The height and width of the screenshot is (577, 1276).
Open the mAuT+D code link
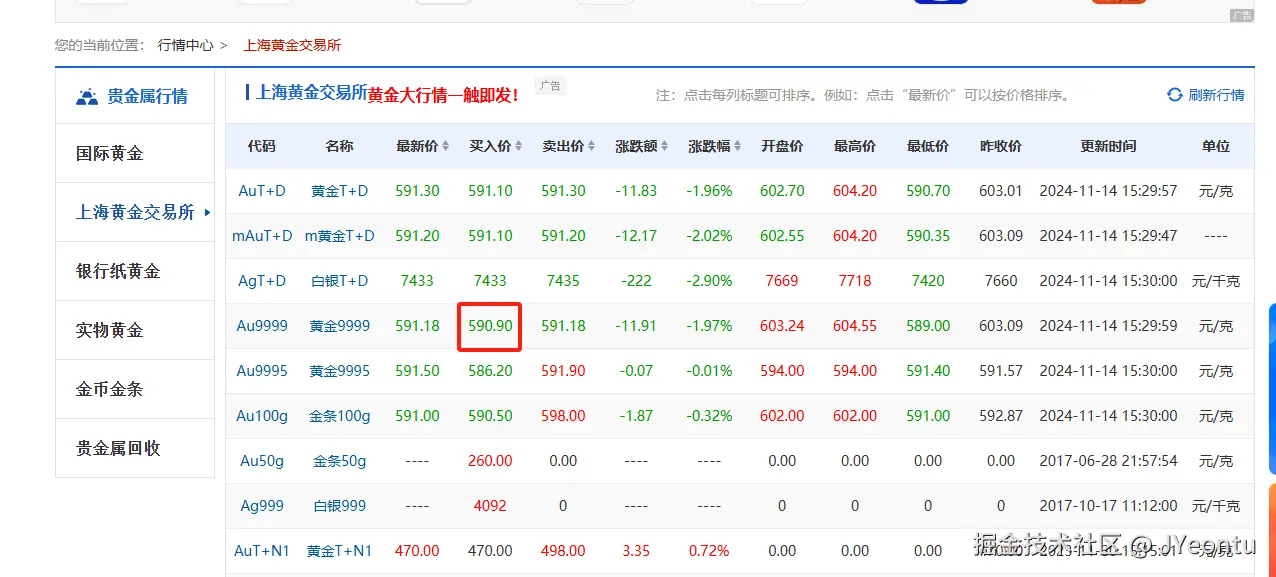coord(262,236)
